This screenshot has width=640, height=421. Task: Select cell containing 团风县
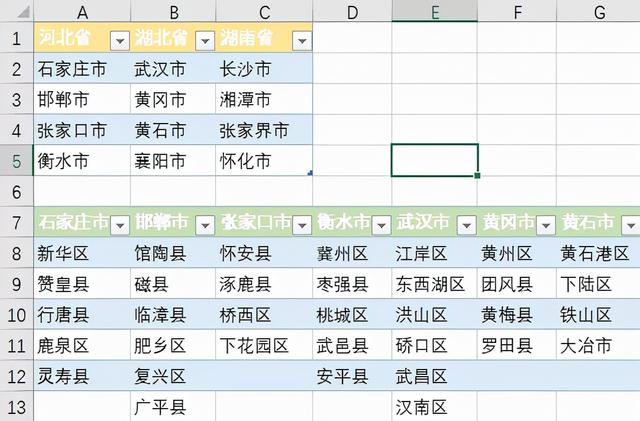pos(517,284)
